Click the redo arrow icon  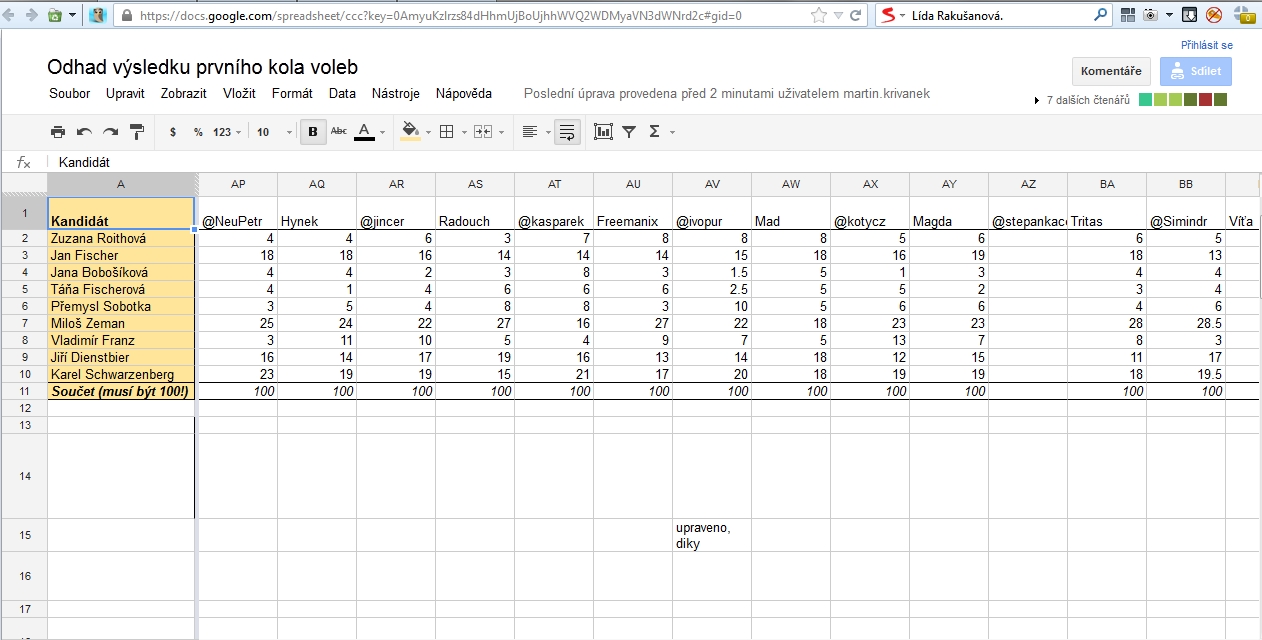(110, 132)
